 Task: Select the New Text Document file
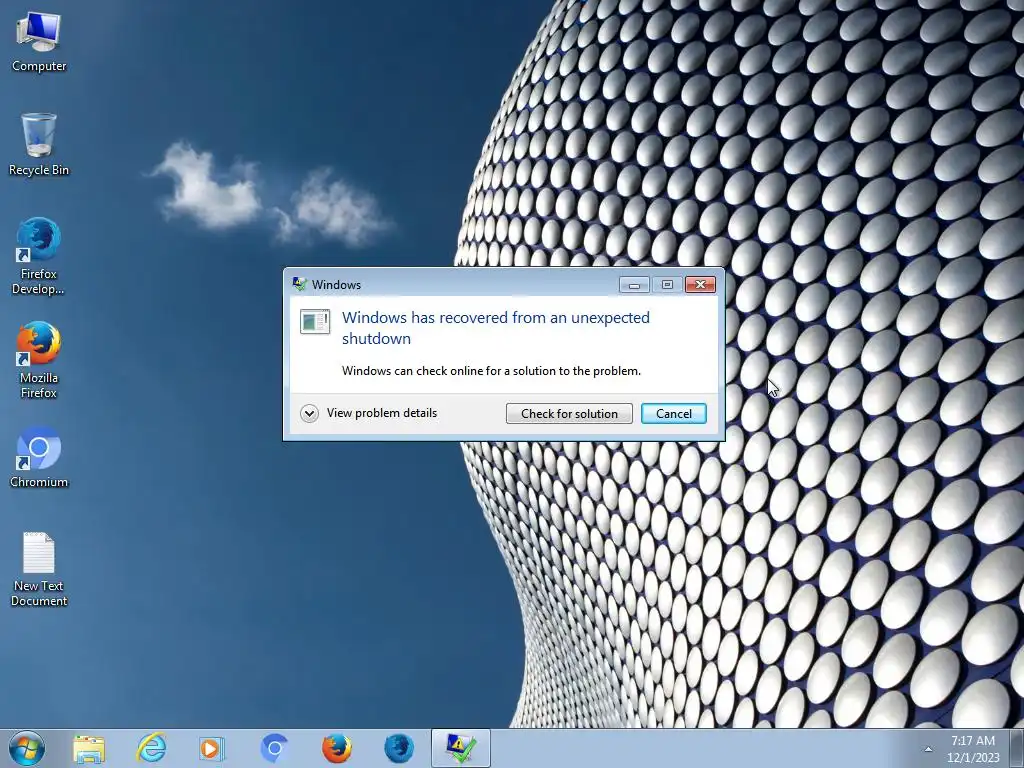coord(39,569)
